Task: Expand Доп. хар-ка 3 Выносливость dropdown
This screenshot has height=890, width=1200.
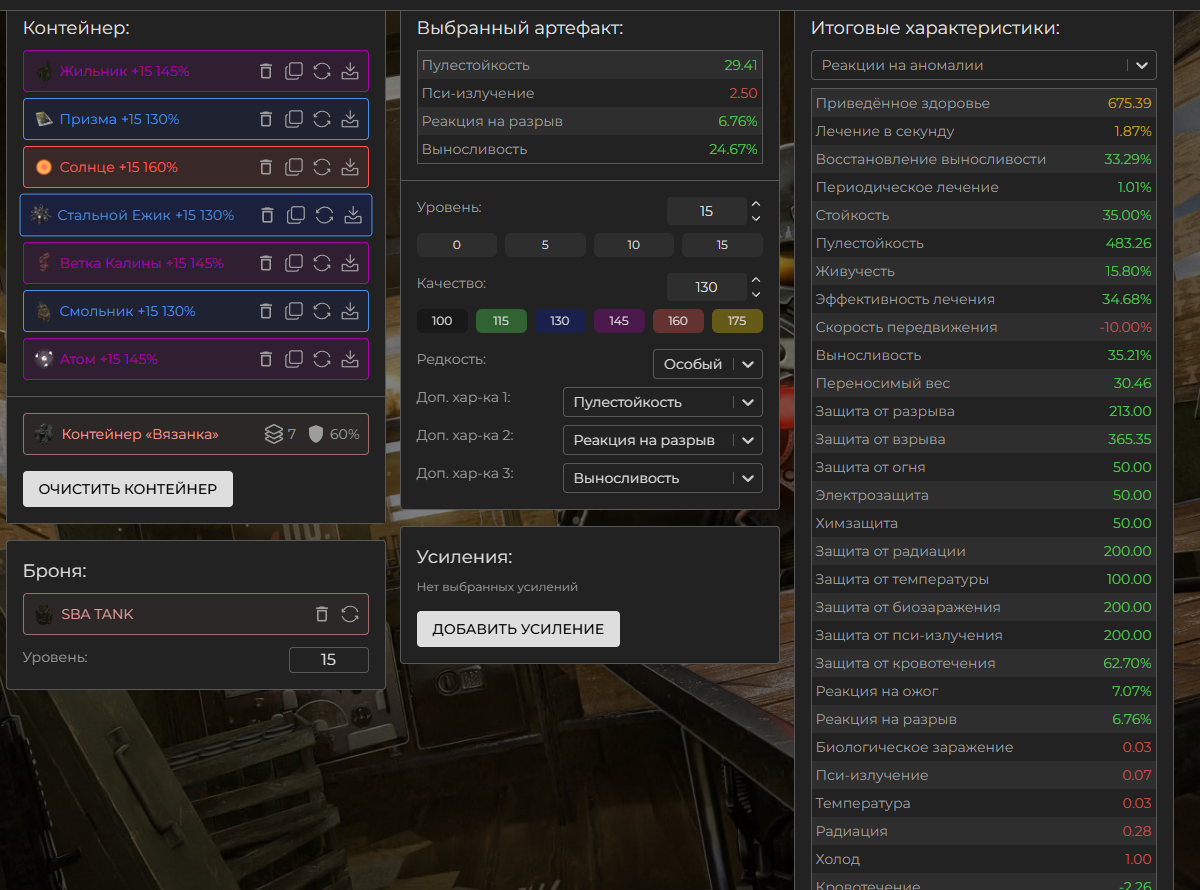Action: coord(663,478)
